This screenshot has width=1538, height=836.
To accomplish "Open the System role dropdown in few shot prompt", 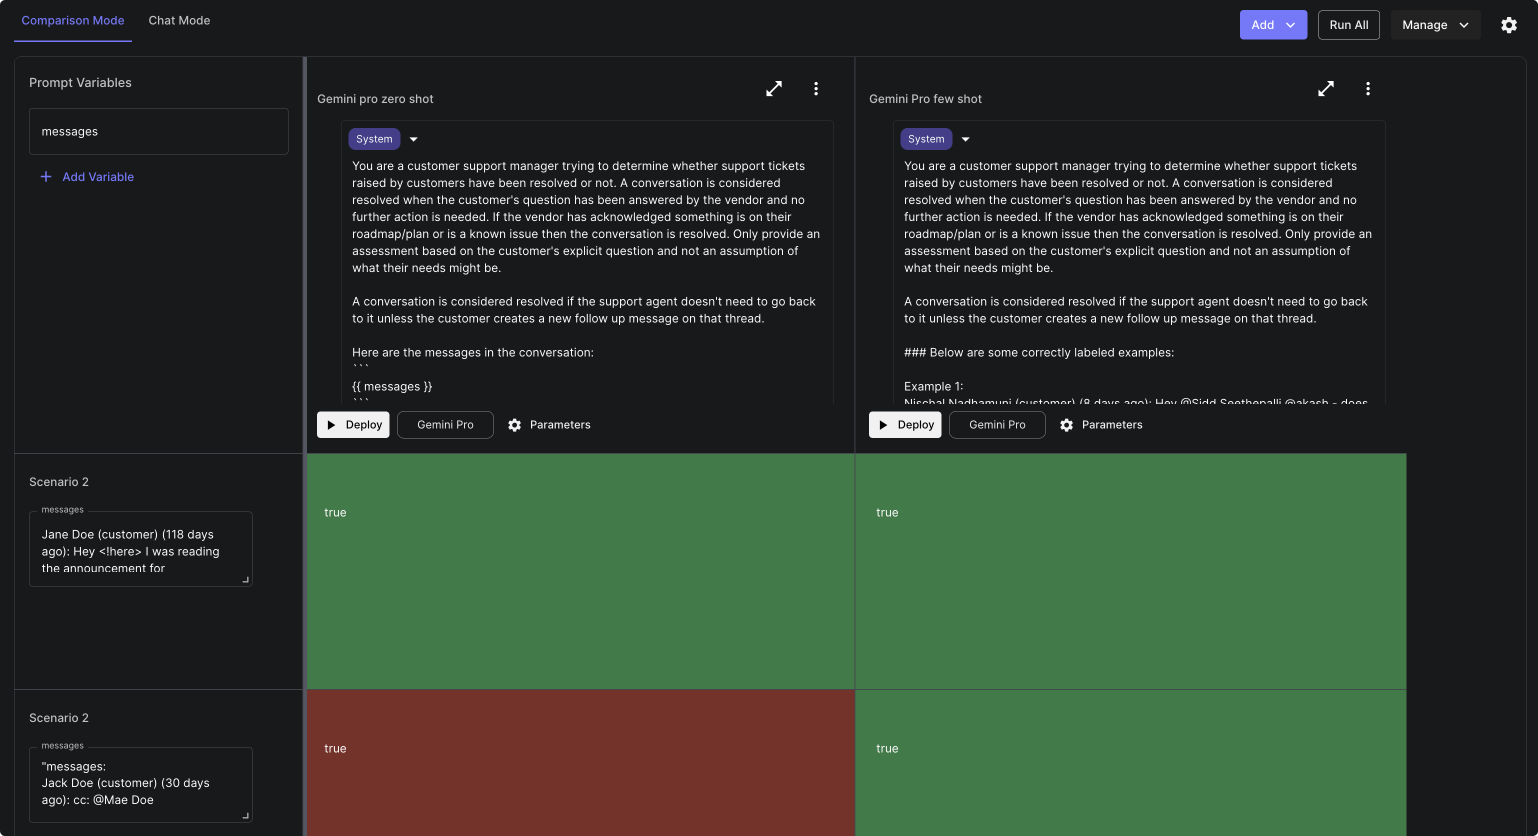I will (x=965, y=139).
